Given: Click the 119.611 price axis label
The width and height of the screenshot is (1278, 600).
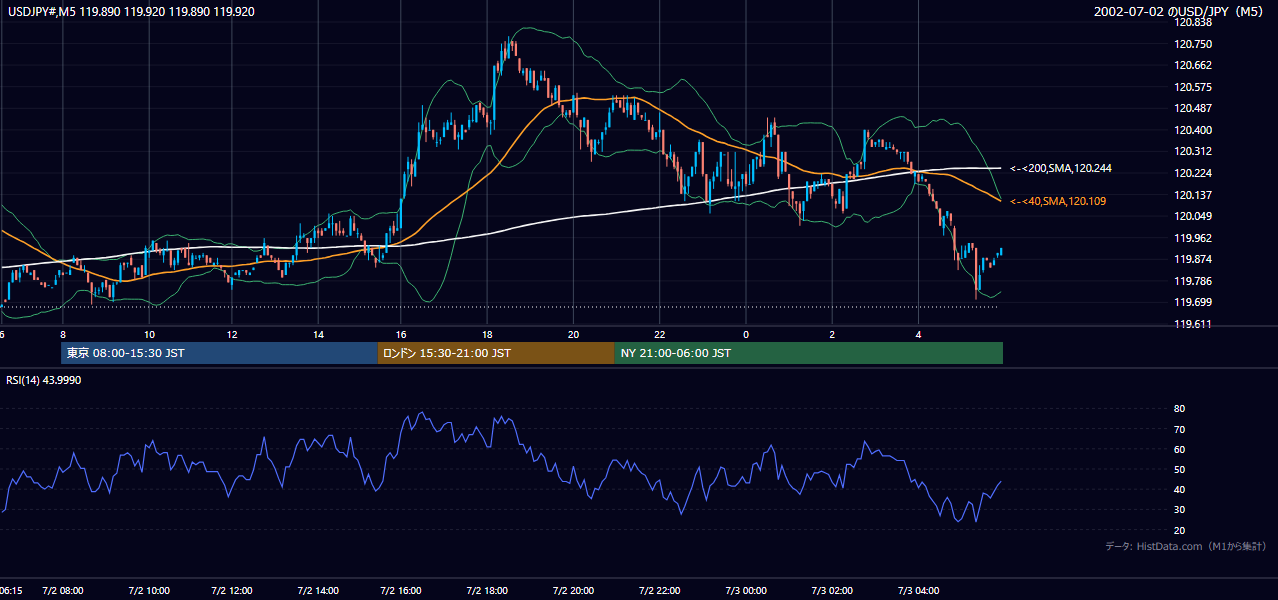Looking at the screenshot, I should pyautogui.click(x=1194, y=324).
